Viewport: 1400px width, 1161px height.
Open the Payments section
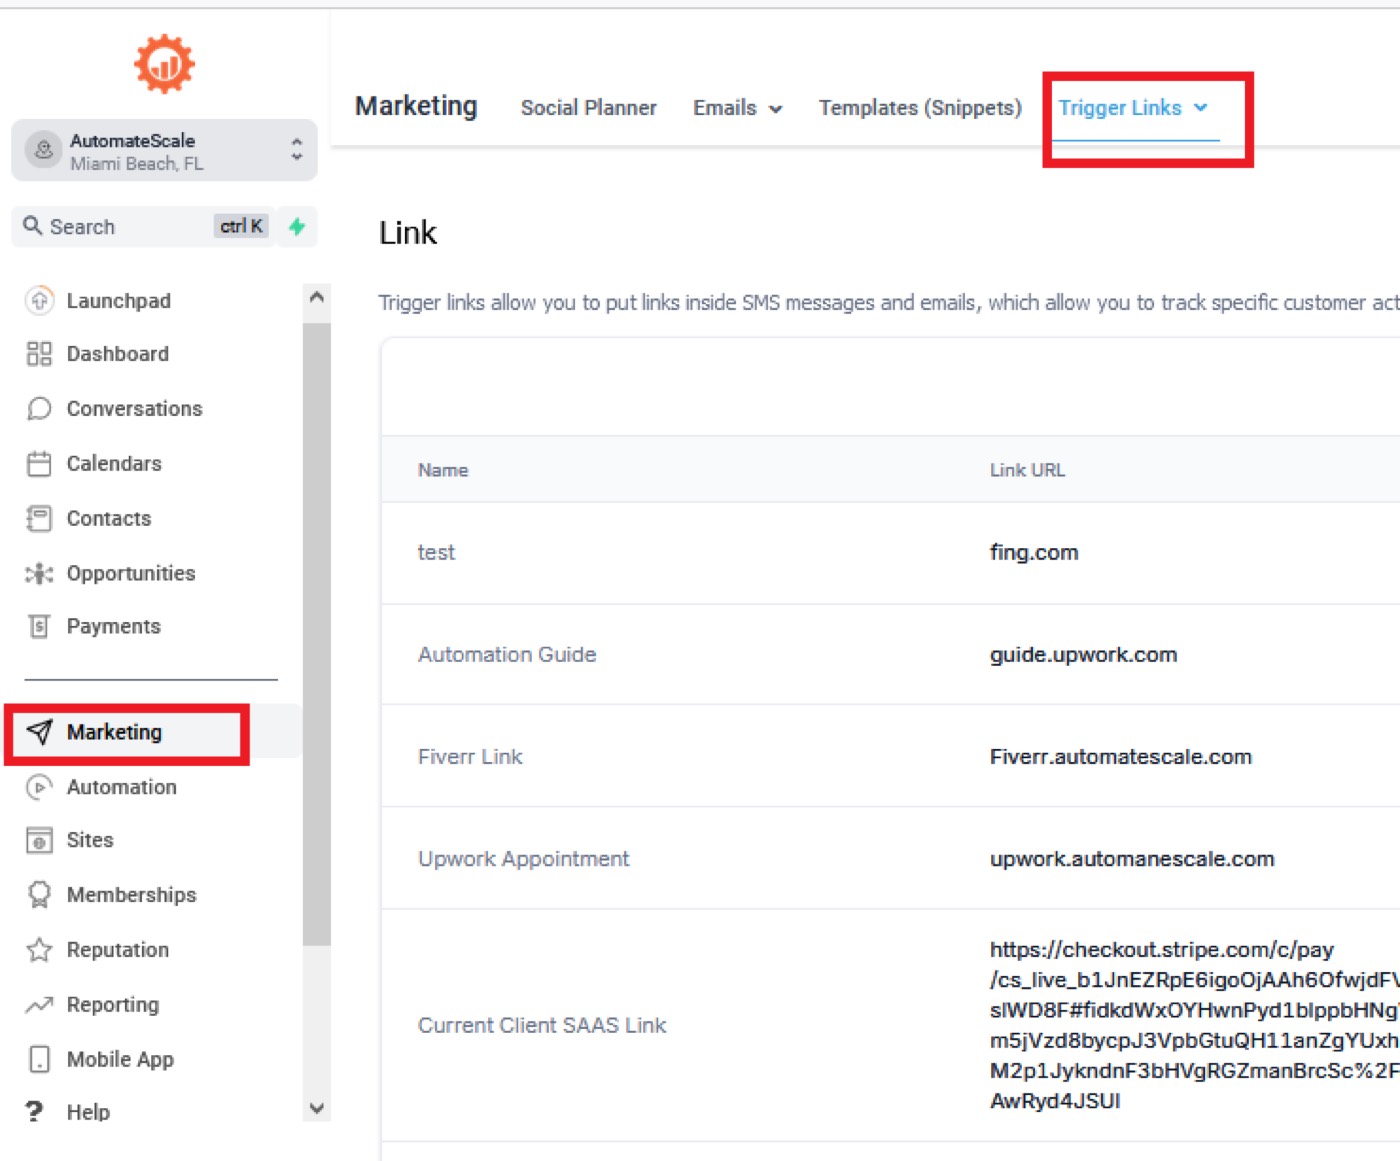pos(114,626)
